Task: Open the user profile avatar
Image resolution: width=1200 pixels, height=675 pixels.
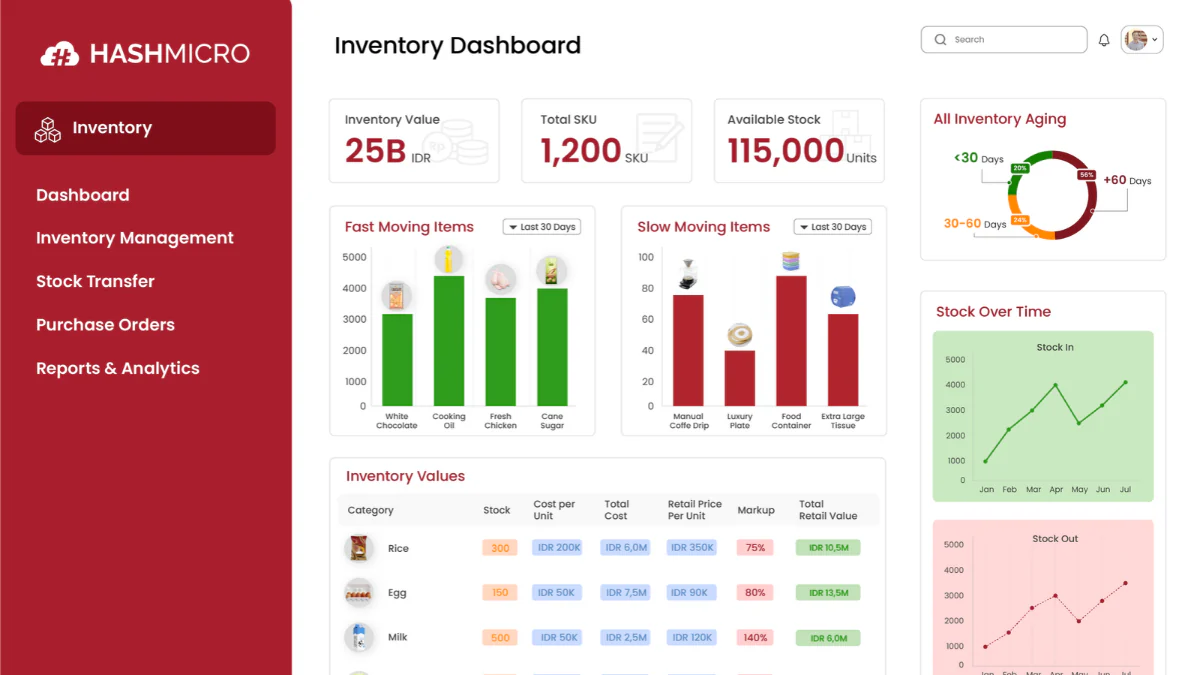Action: (x=1136, y=40)
